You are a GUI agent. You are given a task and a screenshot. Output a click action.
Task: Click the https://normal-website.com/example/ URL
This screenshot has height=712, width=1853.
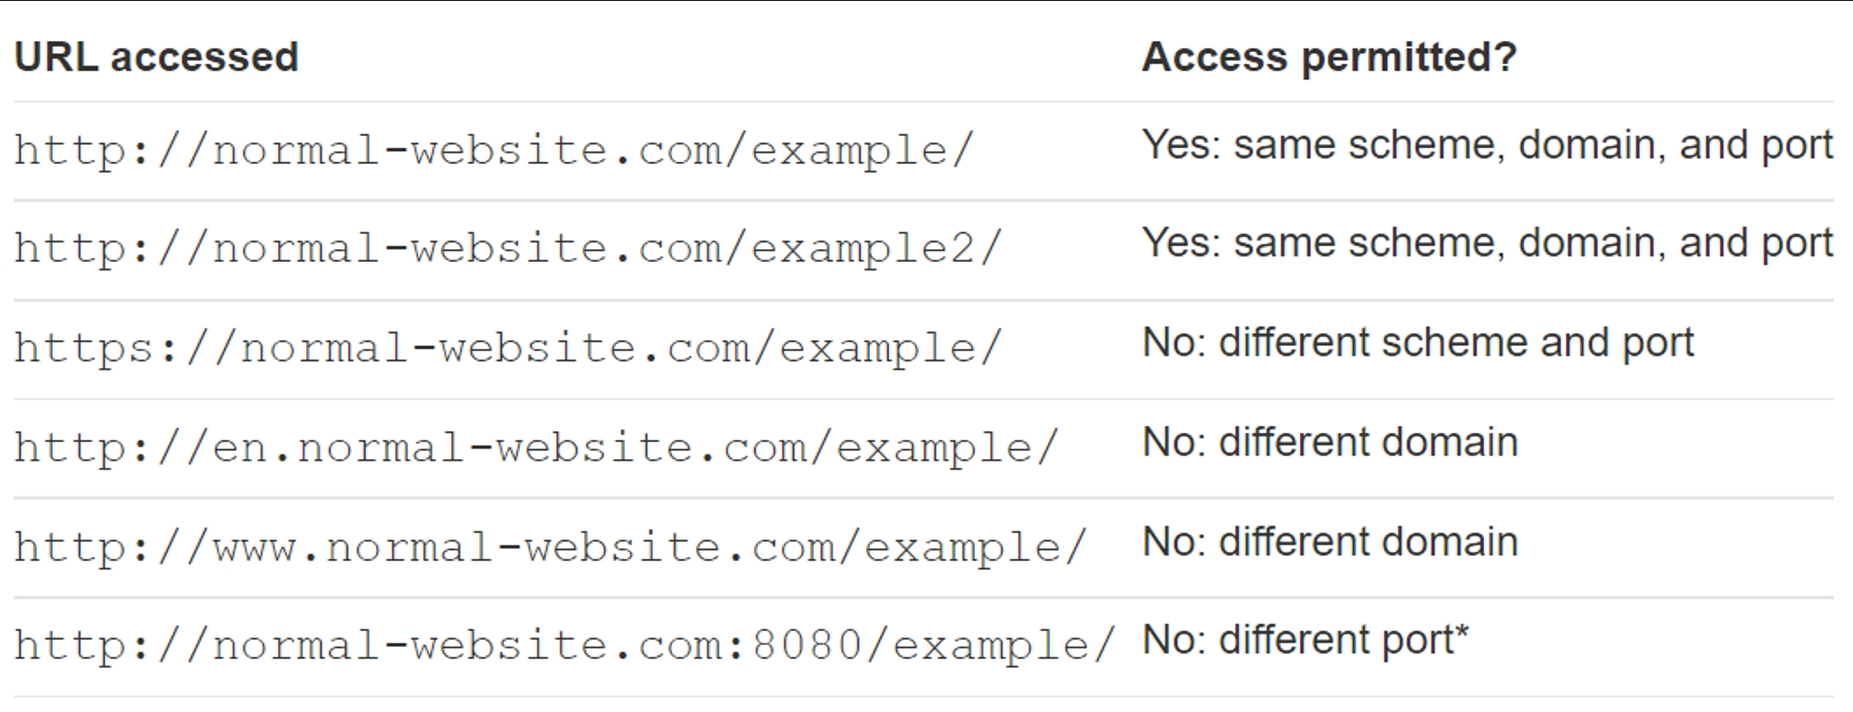pyautogui.click(x=508, y=348)
